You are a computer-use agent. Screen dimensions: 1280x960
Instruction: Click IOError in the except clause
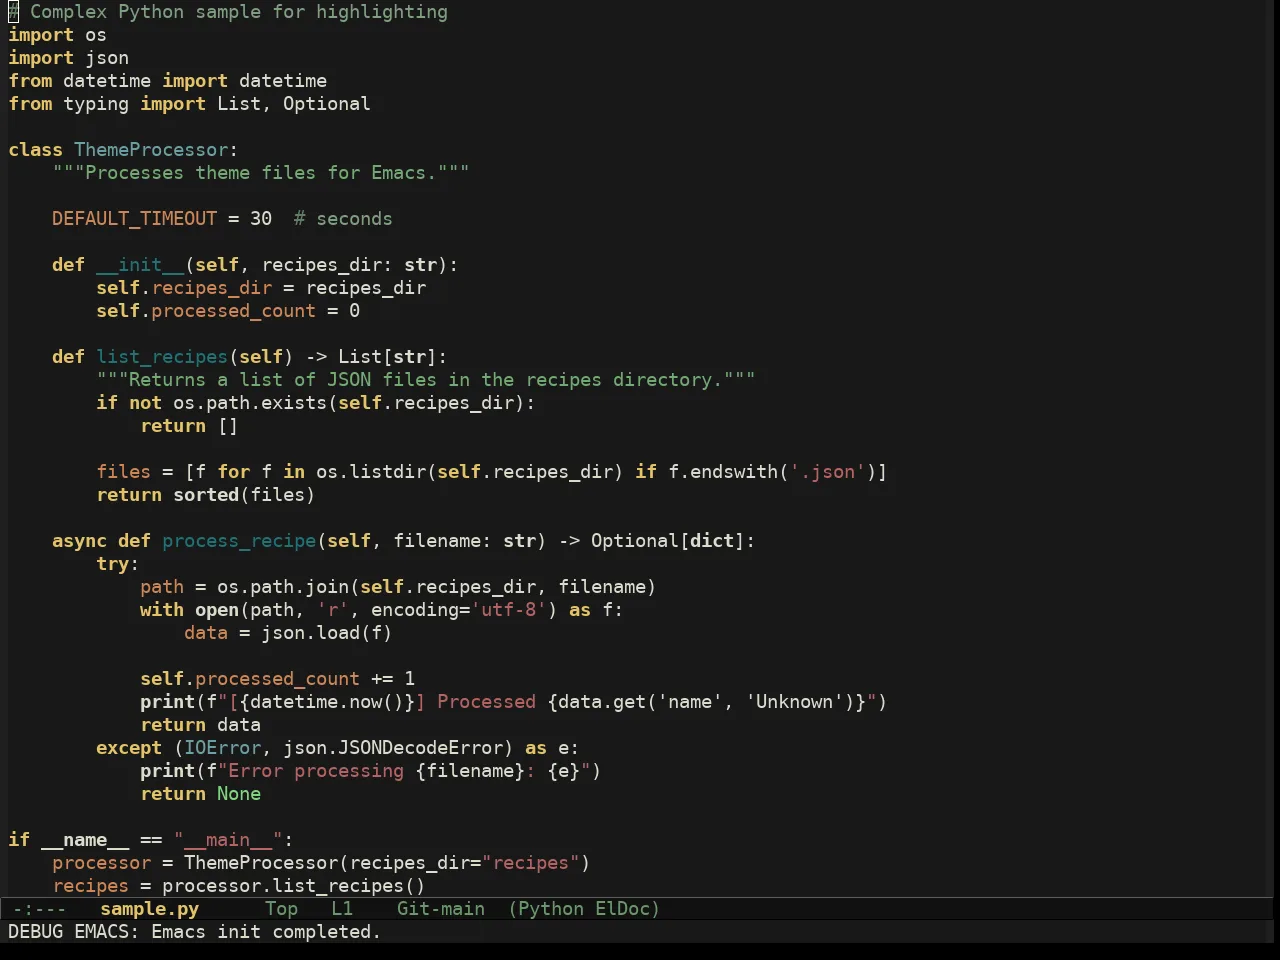click(222, 748)
